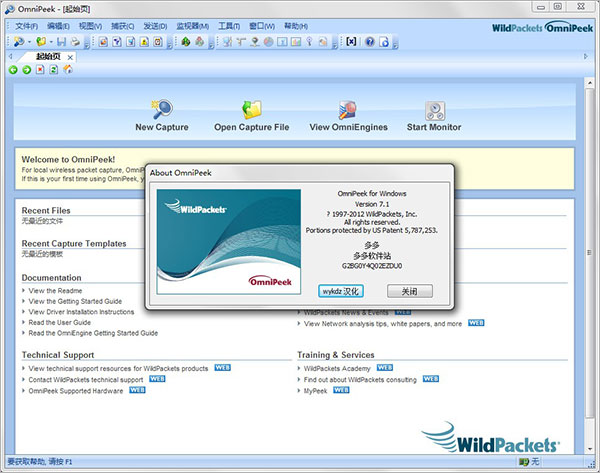This screenshot has width=600, height=473.
Task: Click the Start Monitor icon
Action: (x=435, y=111)
